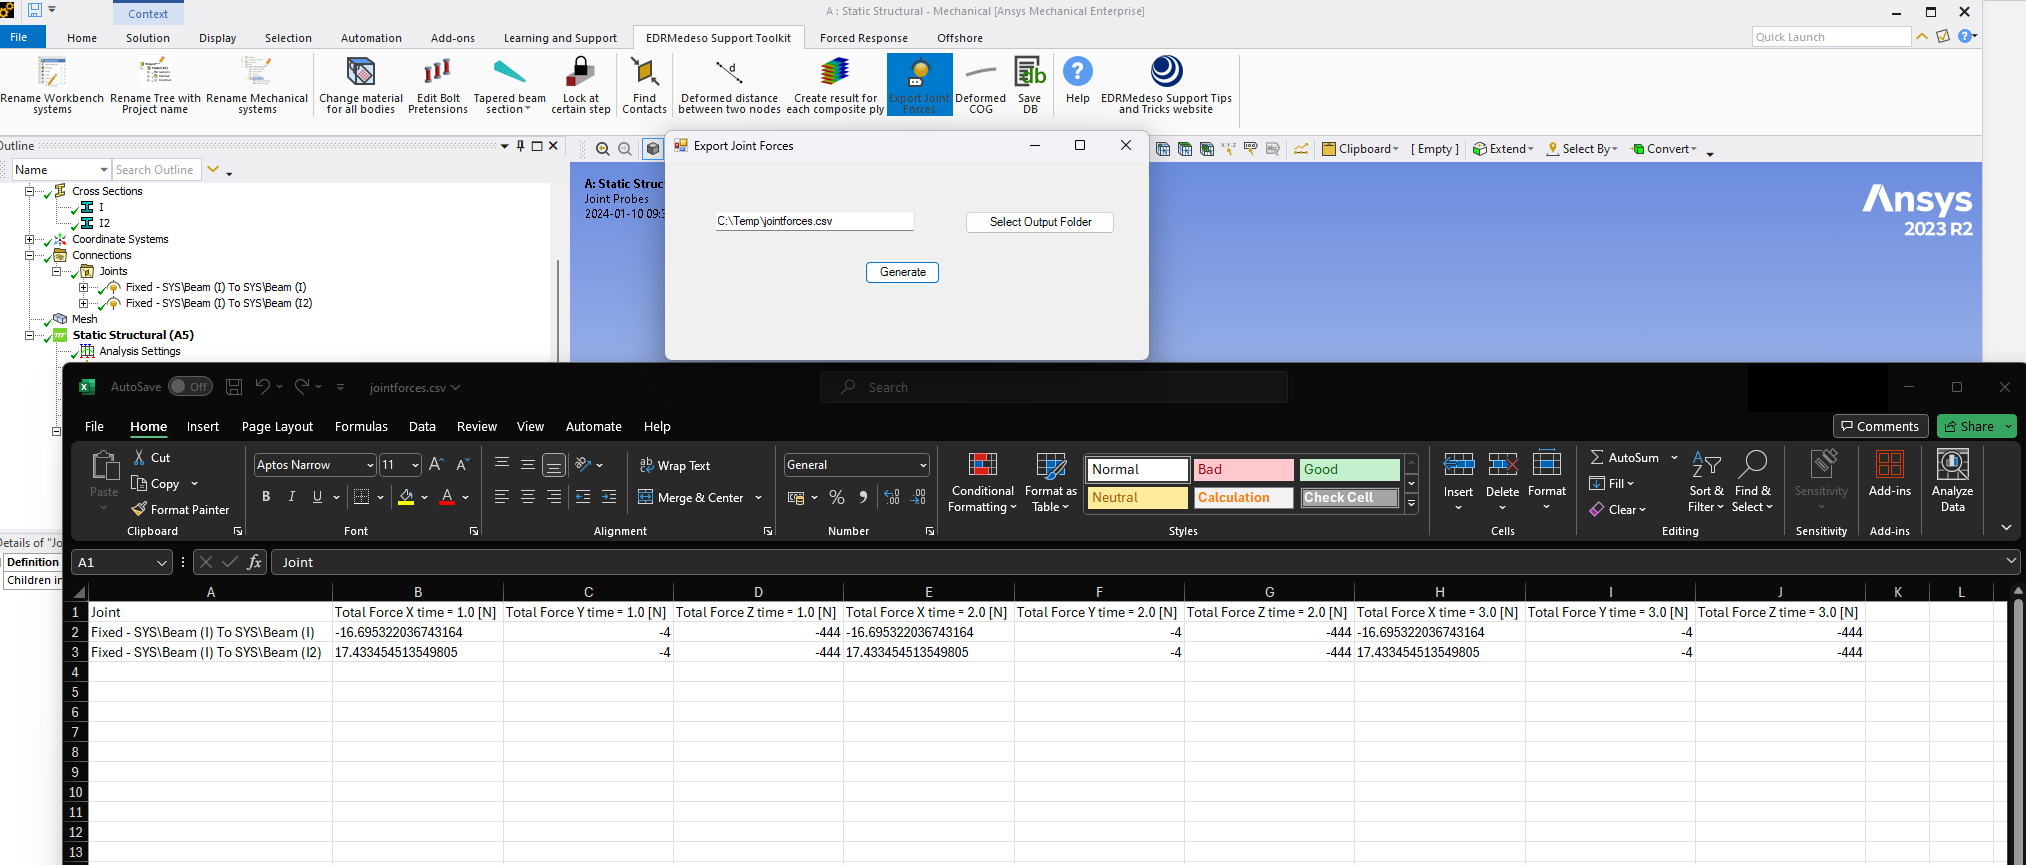Apply the Good cell style

[1349, 469]
